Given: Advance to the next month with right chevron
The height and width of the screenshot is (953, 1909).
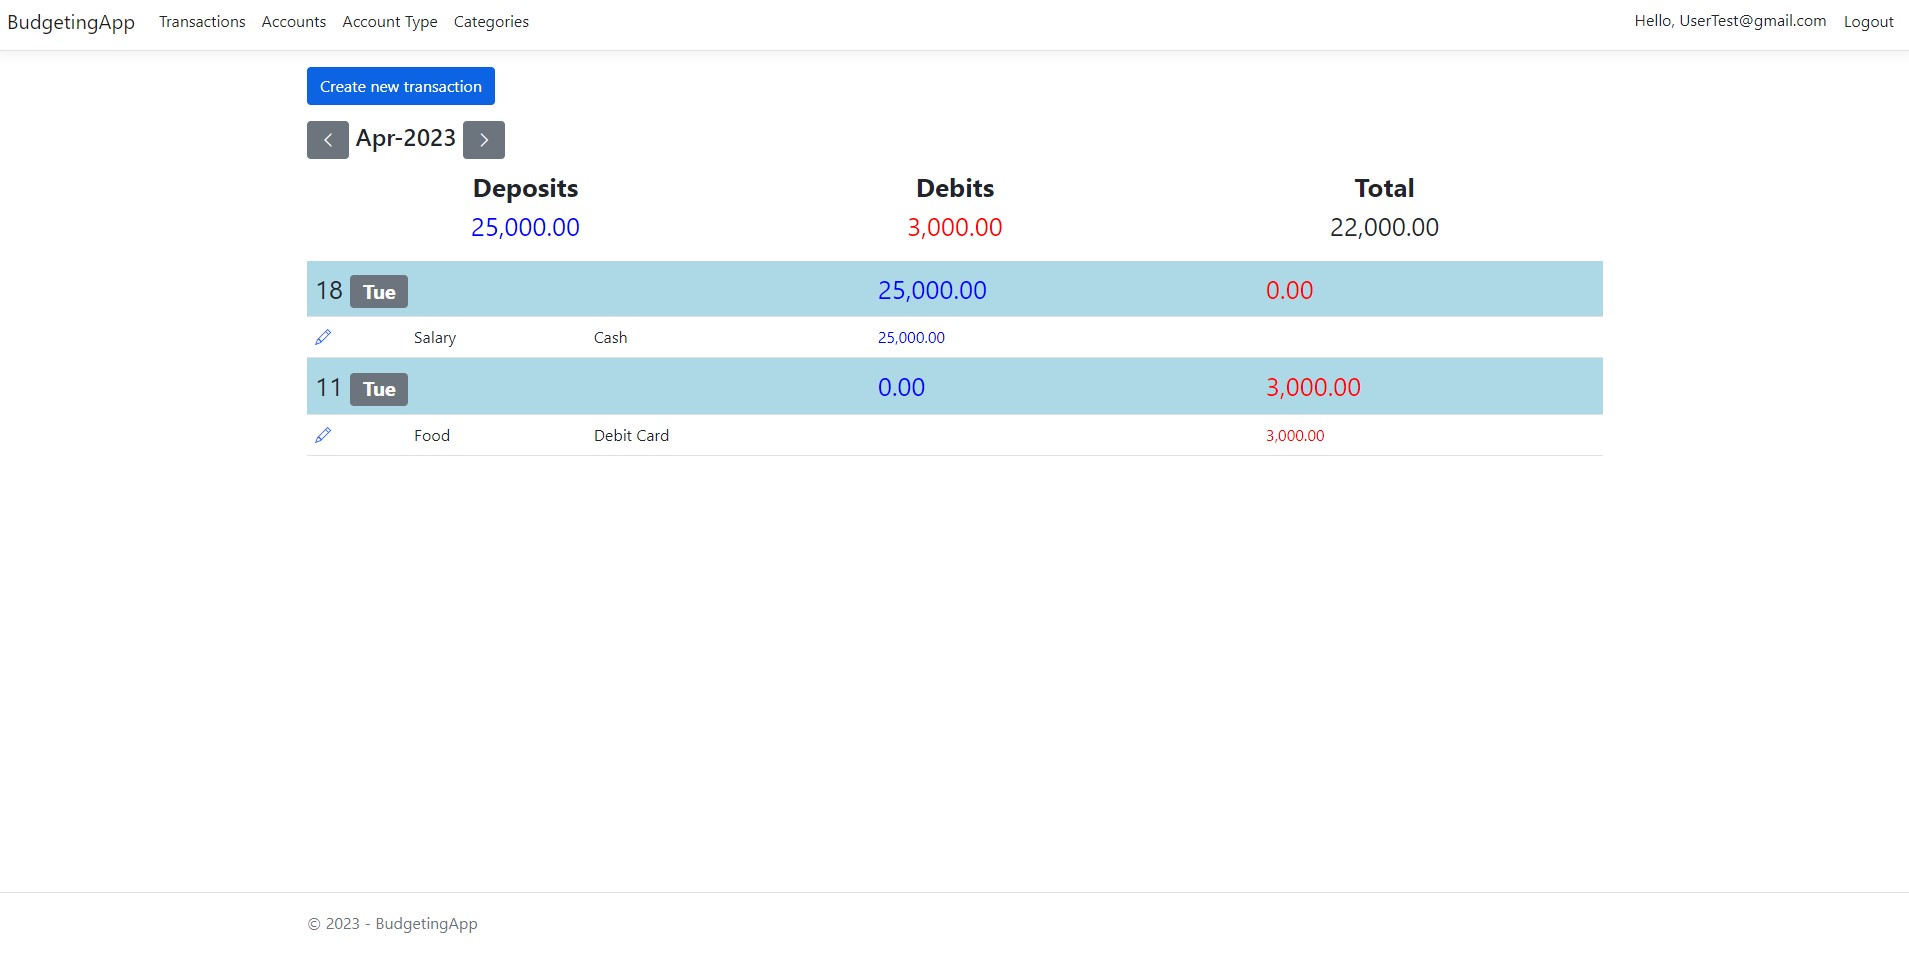Looking at the screenshot, I should click(x=484, y=139).
